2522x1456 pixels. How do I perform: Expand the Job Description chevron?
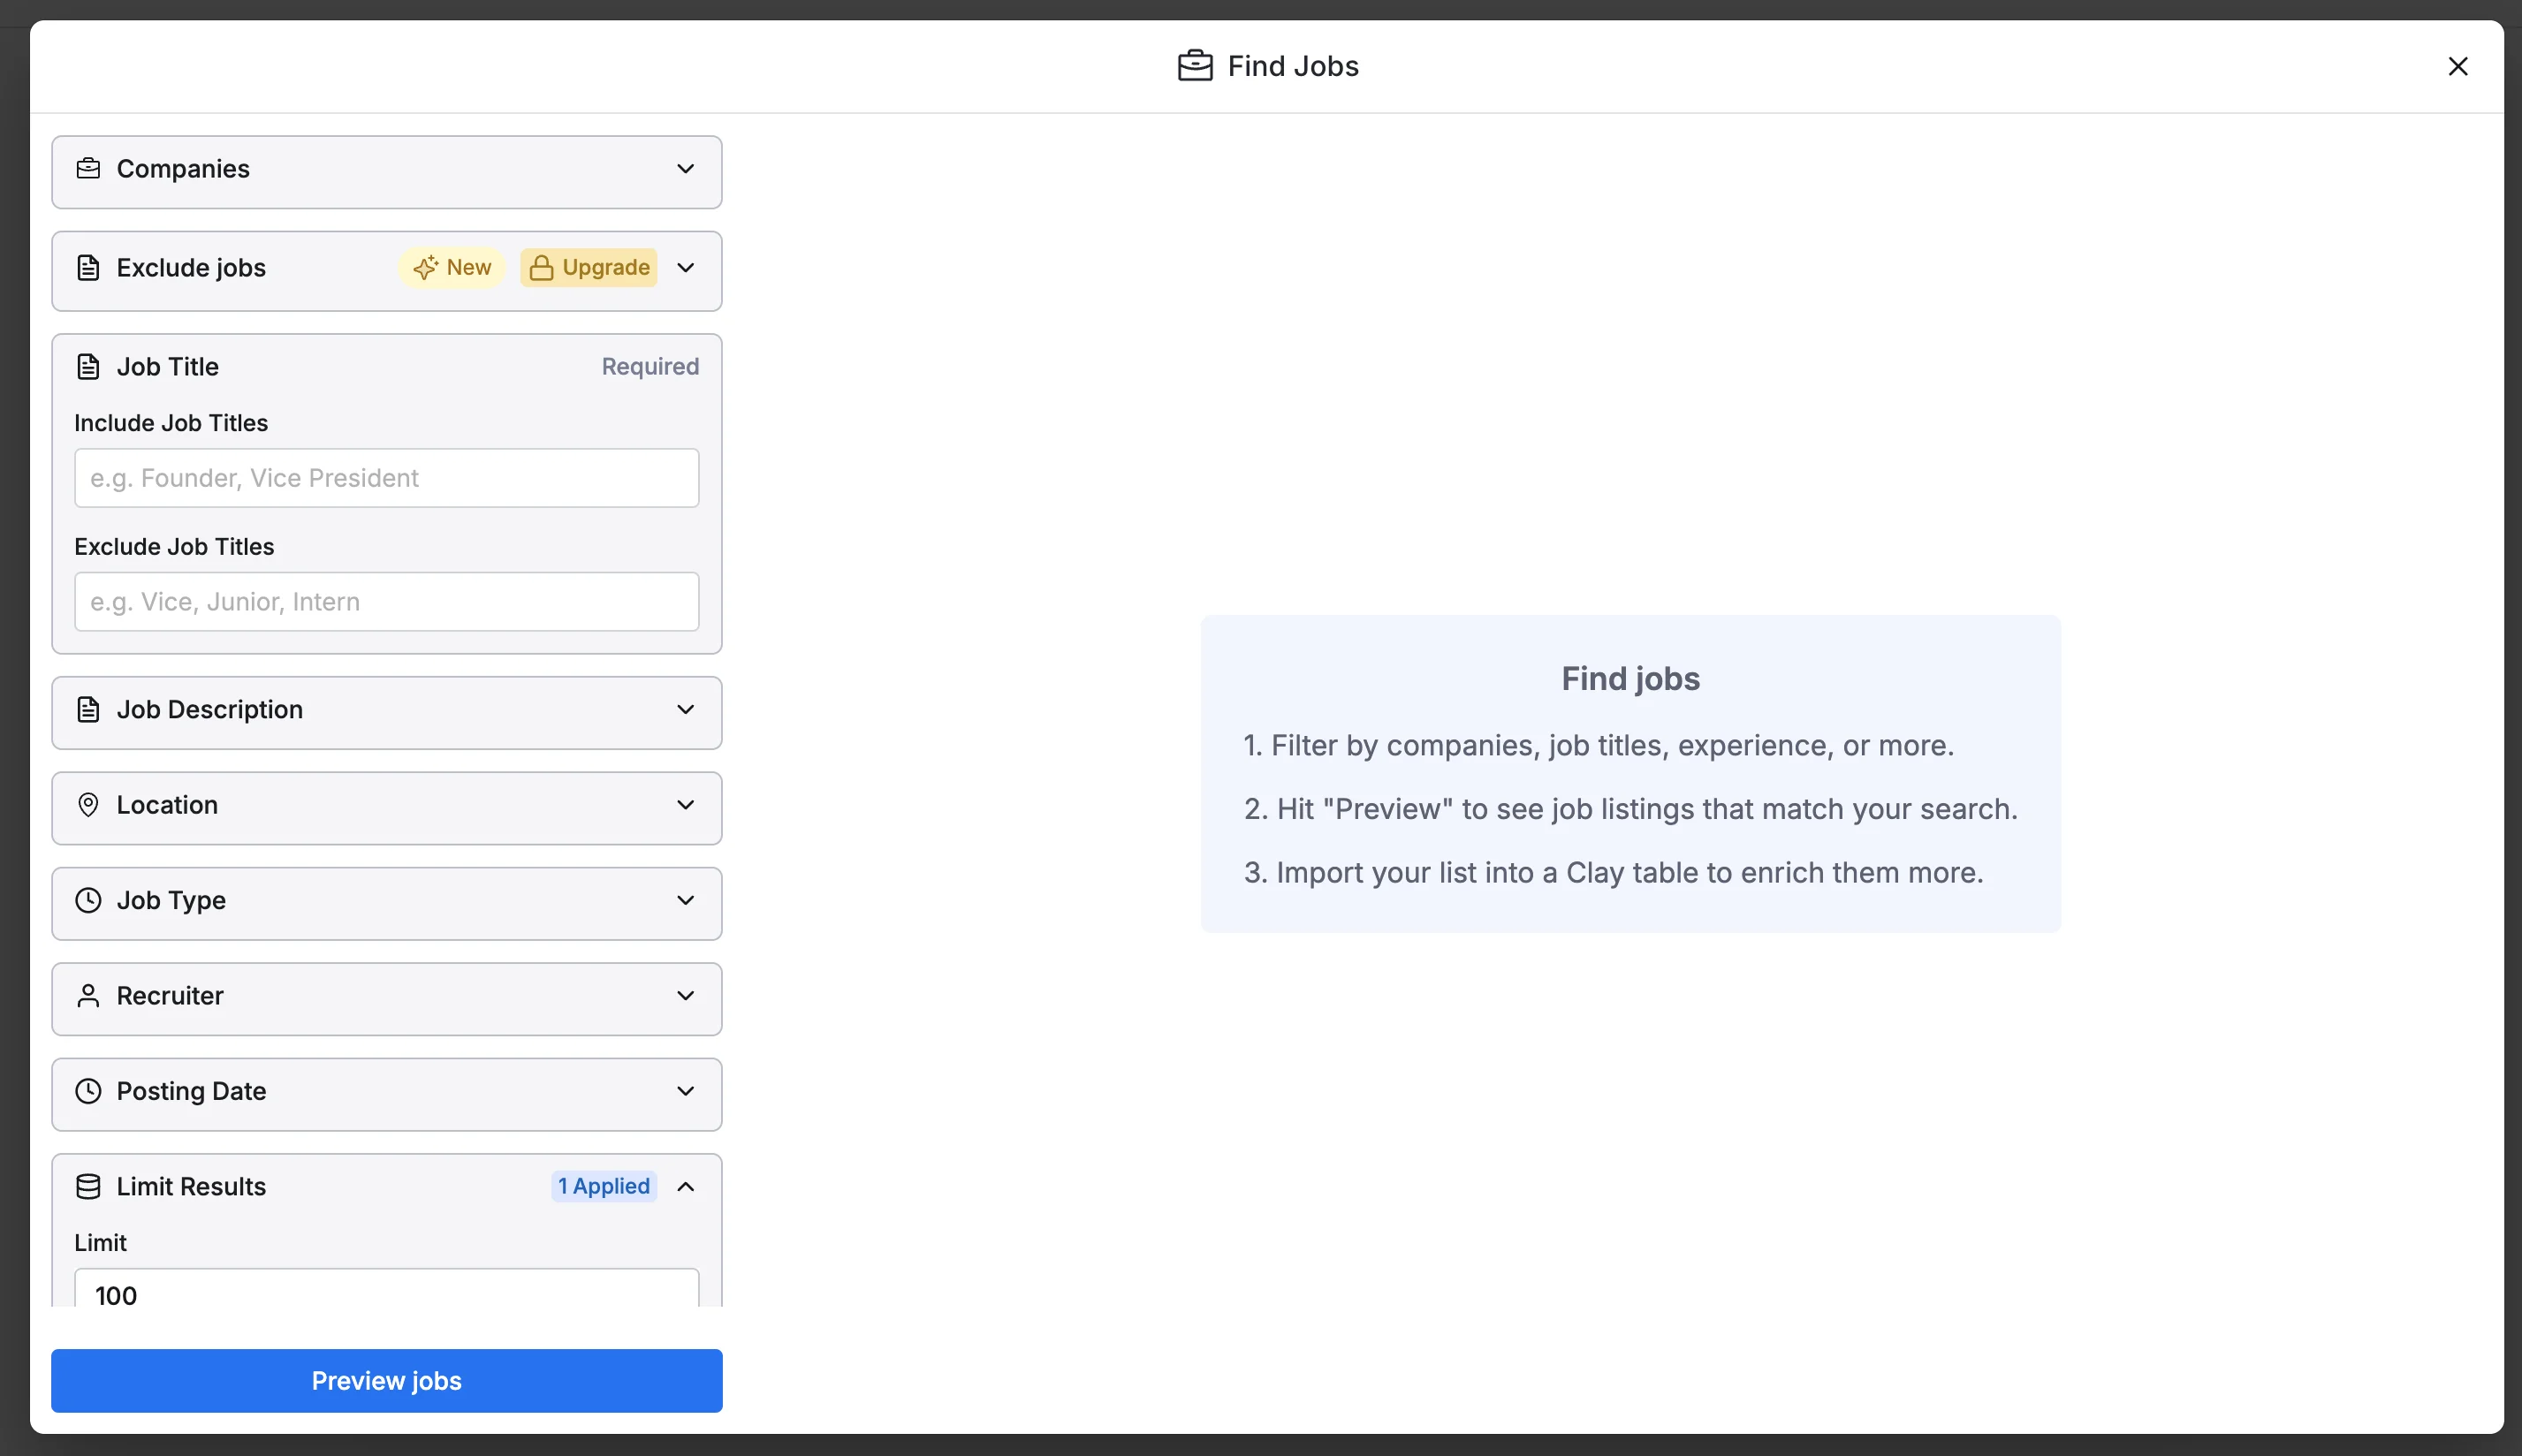[685, 710]
